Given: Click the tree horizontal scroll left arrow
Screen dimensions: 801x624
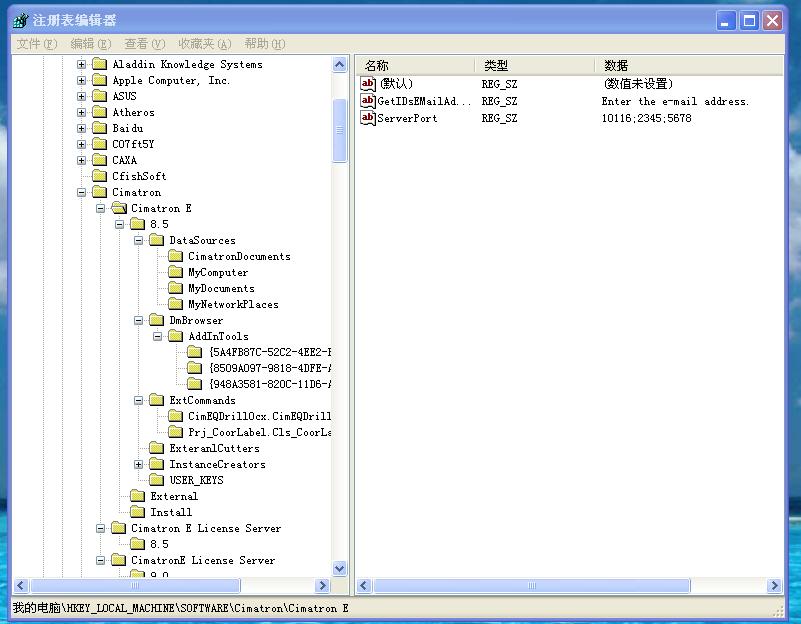Looking at the screenshot, I should coord(21,585).
